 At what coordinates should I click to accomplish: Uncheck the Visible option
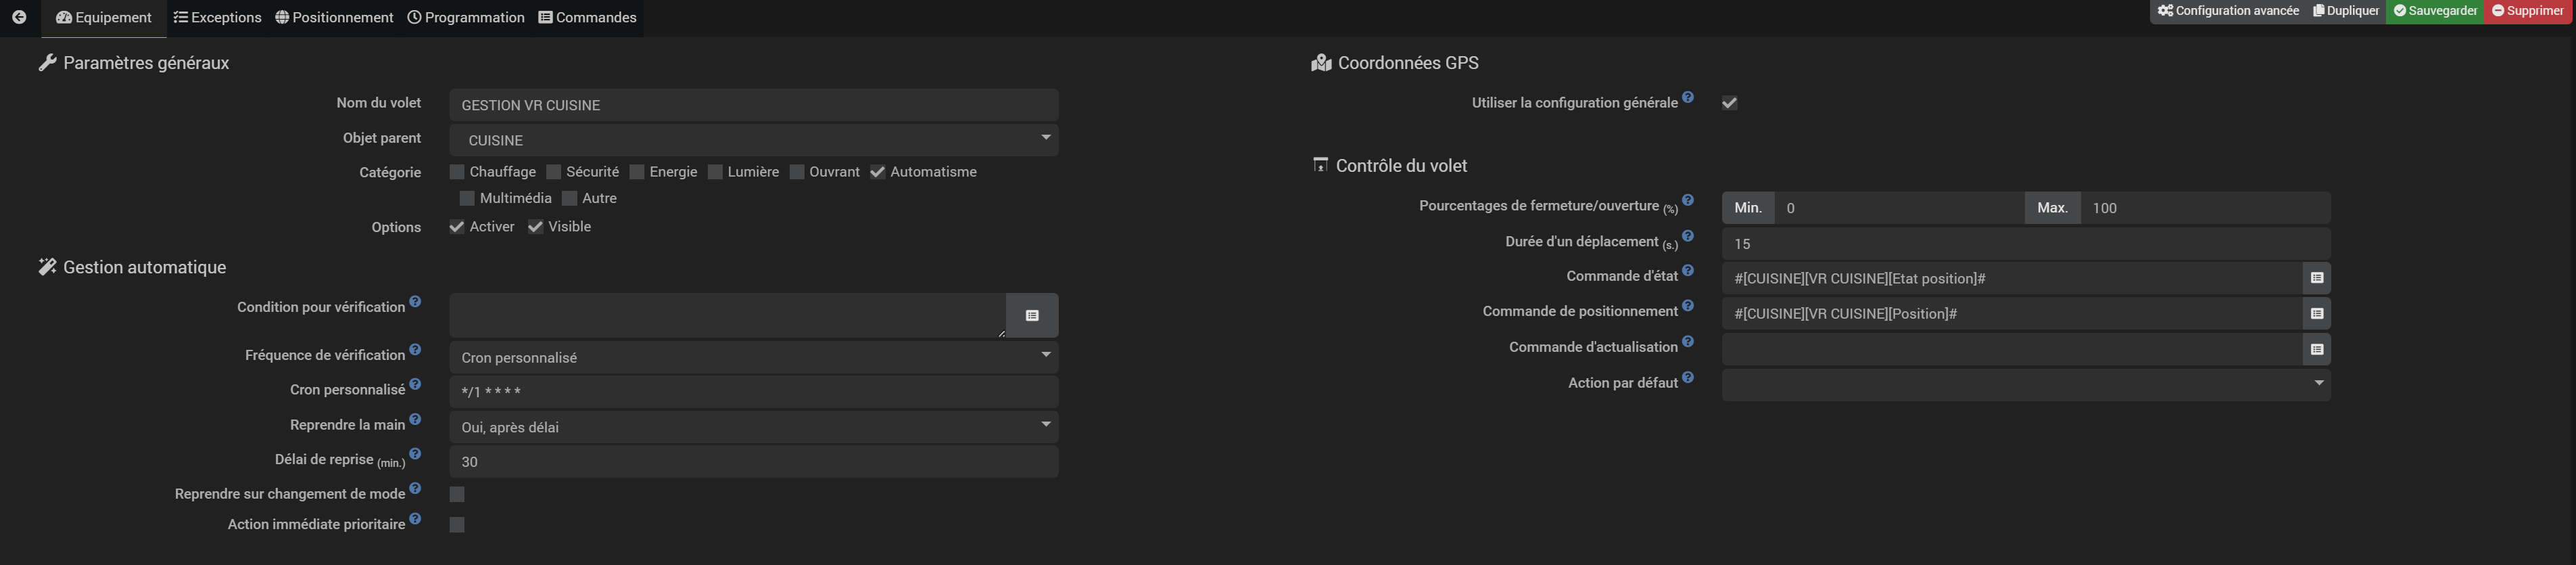pyautogui.click(x=536, y=227)
